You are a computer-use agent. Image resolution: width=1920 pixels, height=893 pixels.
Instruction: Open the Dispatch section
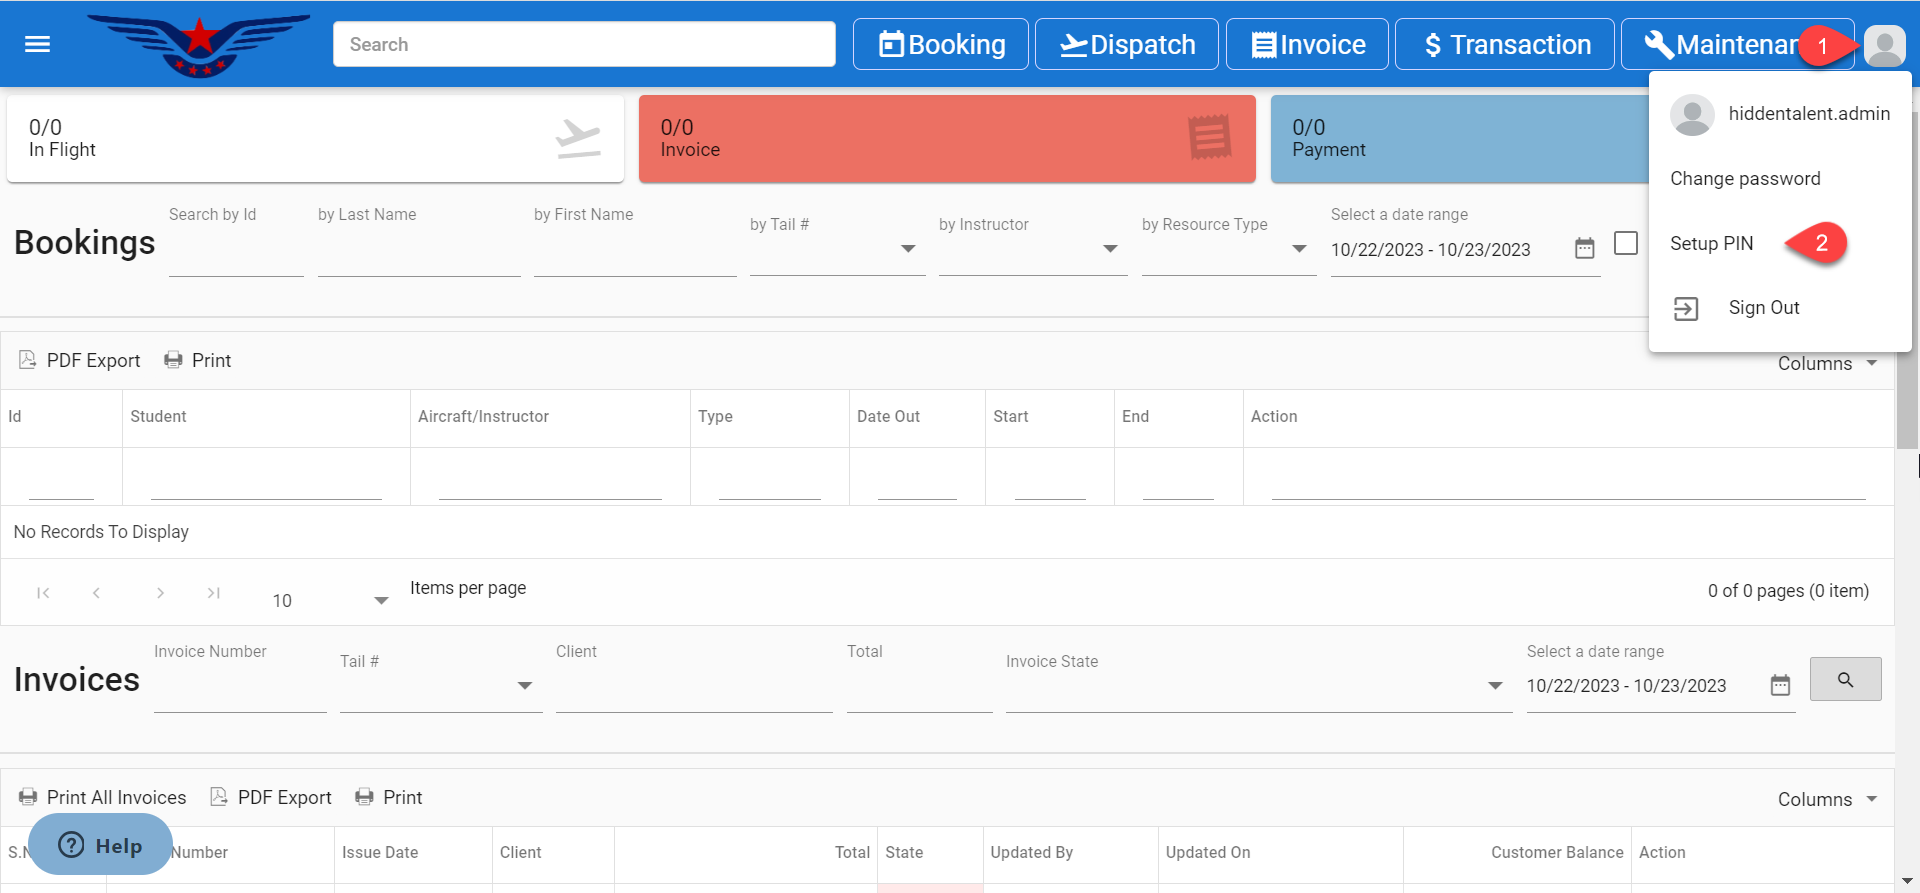coord(1126,45)
